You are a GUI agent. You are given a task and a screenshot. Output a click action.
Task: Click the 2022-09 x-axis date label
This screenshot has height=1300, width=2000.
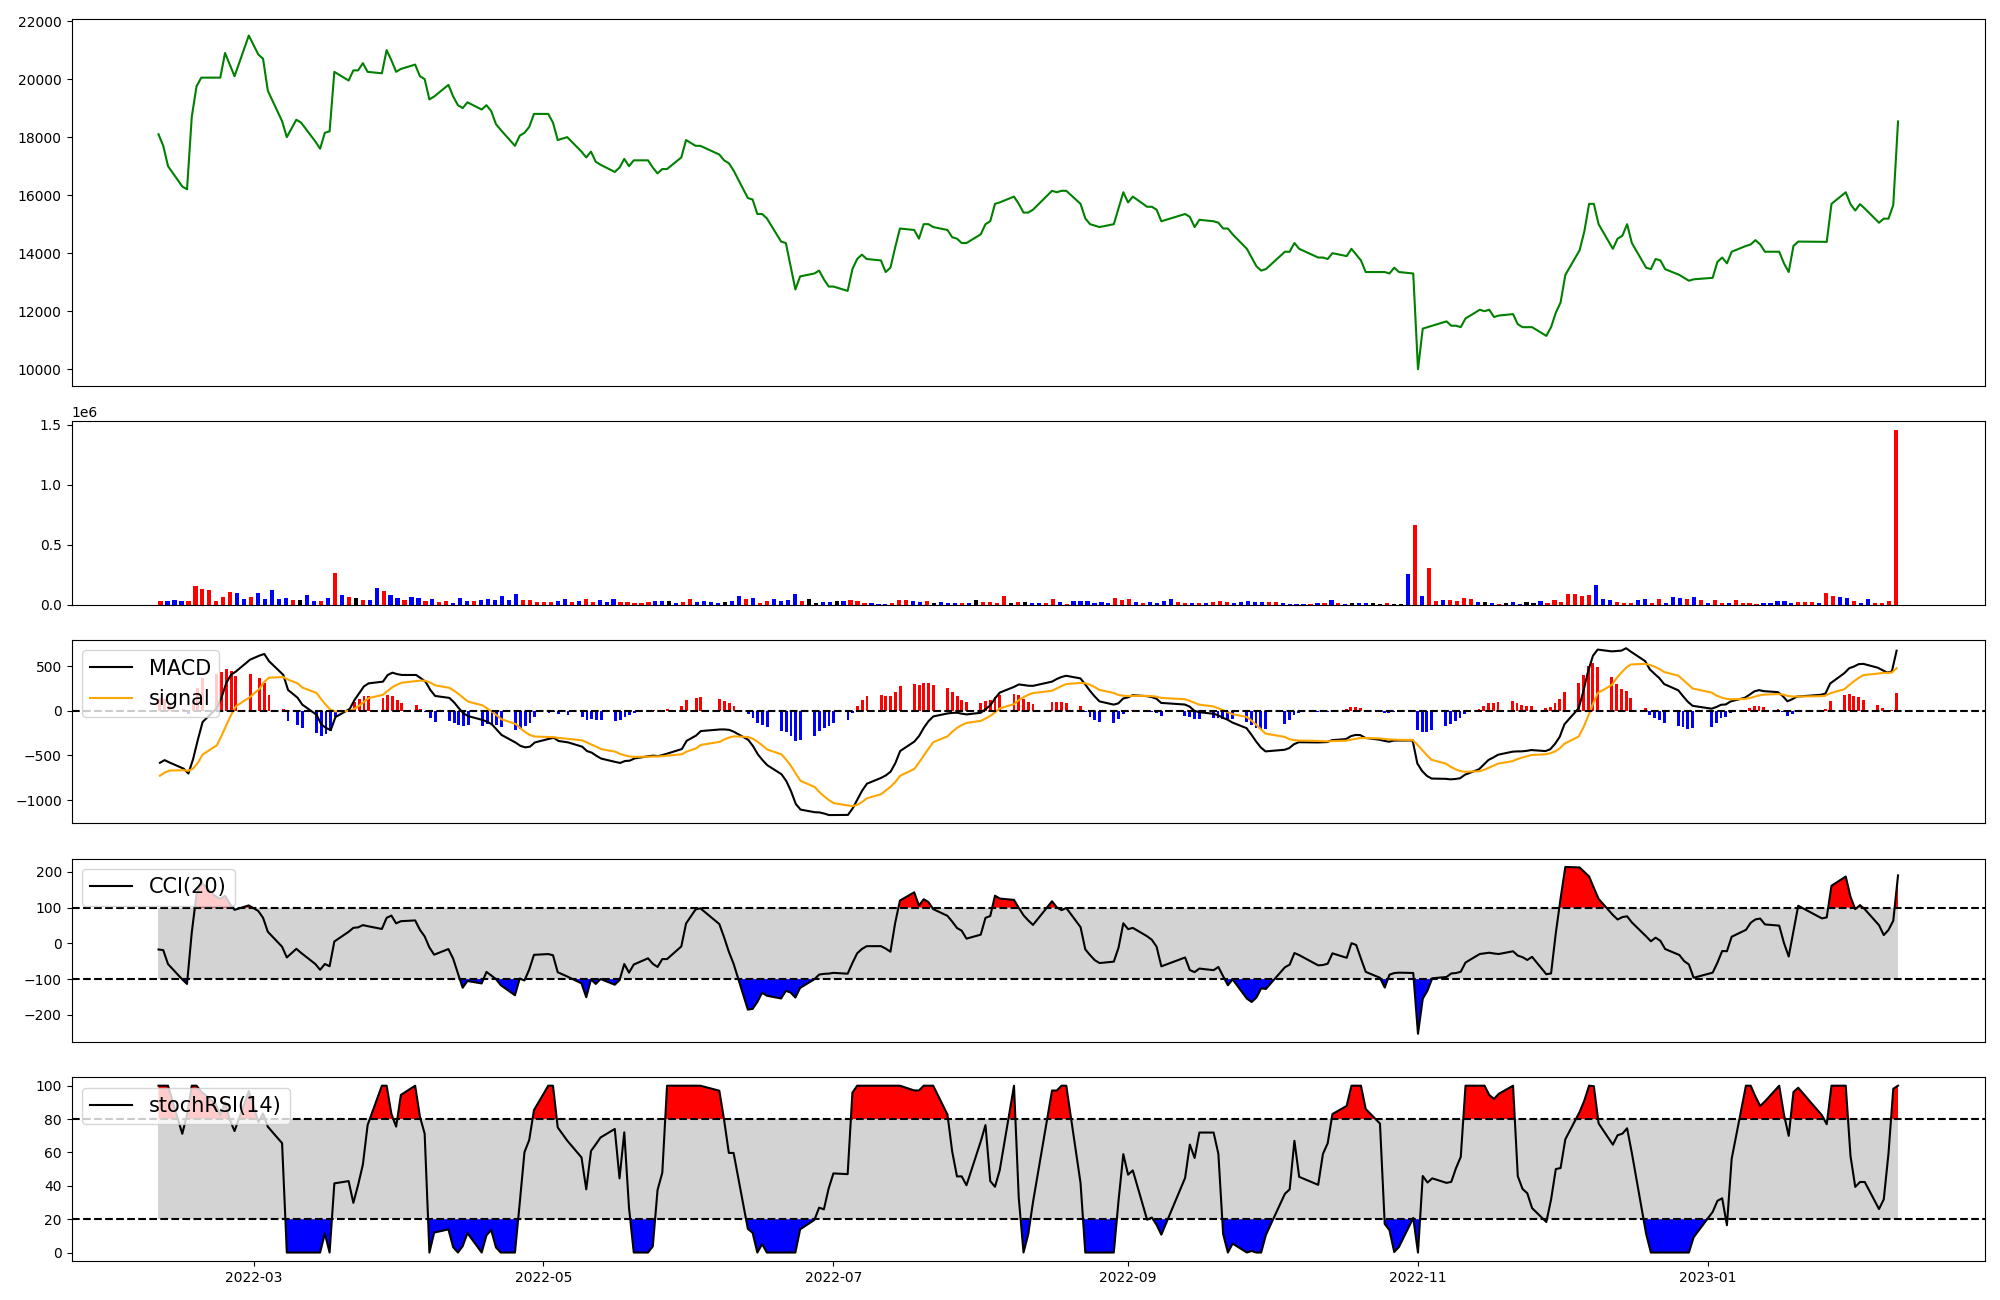(x=1128, y=1277)
